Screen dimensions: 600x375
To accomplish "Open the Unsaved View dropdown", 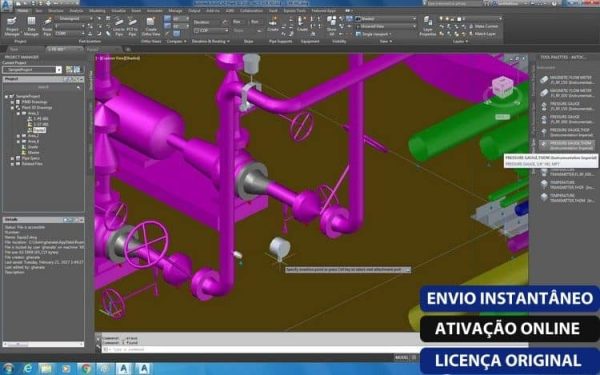I will 385,26.
